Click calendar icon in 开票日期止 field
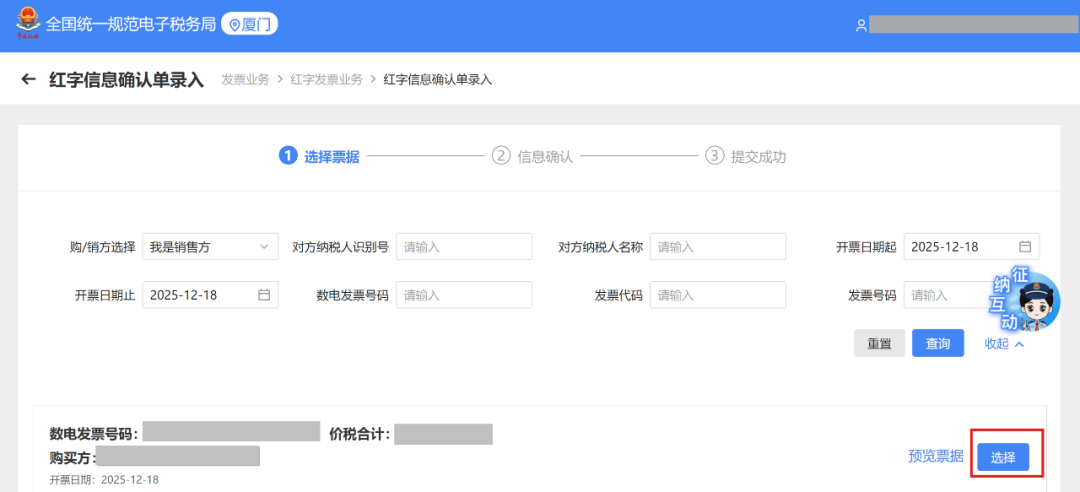 click(264, 295)
